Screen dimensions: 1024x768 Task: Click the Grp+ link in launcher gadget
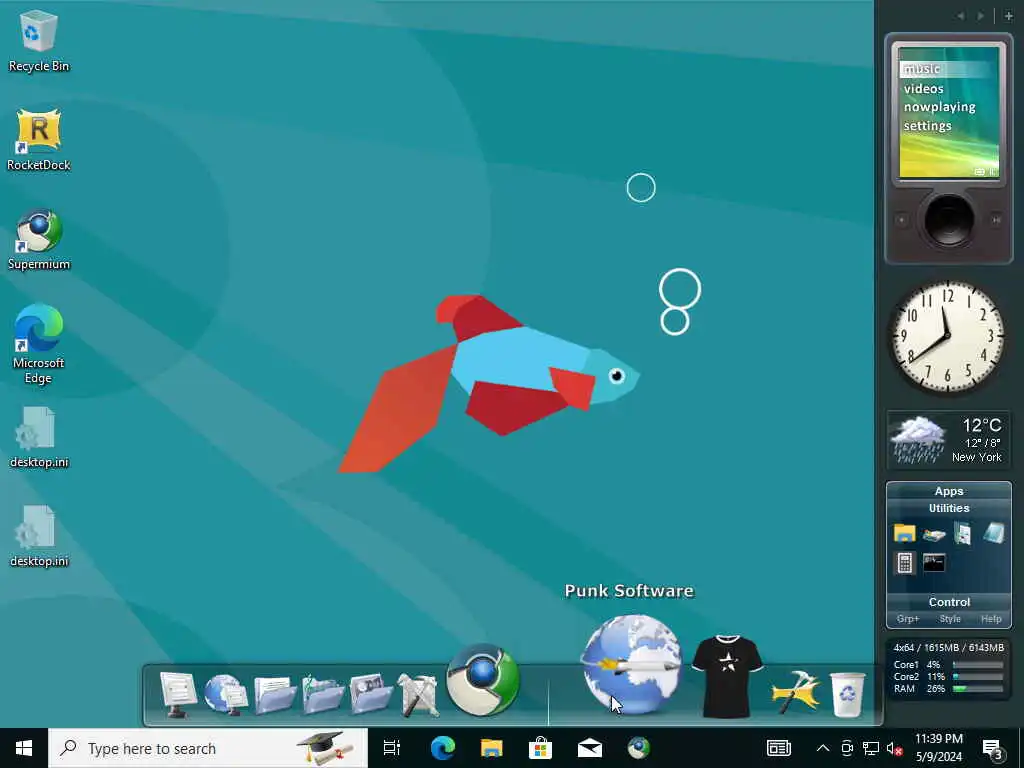[908, 618]
